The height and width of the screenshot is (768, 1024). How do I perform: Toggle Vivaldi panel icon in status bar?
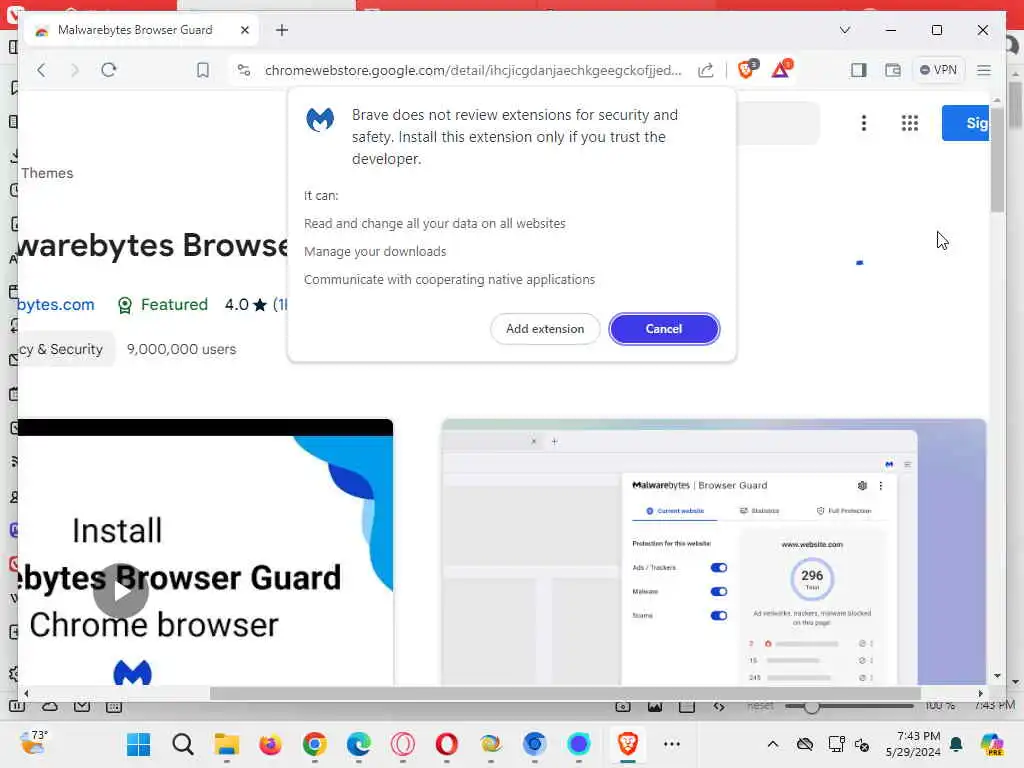(x=17, y=707)
